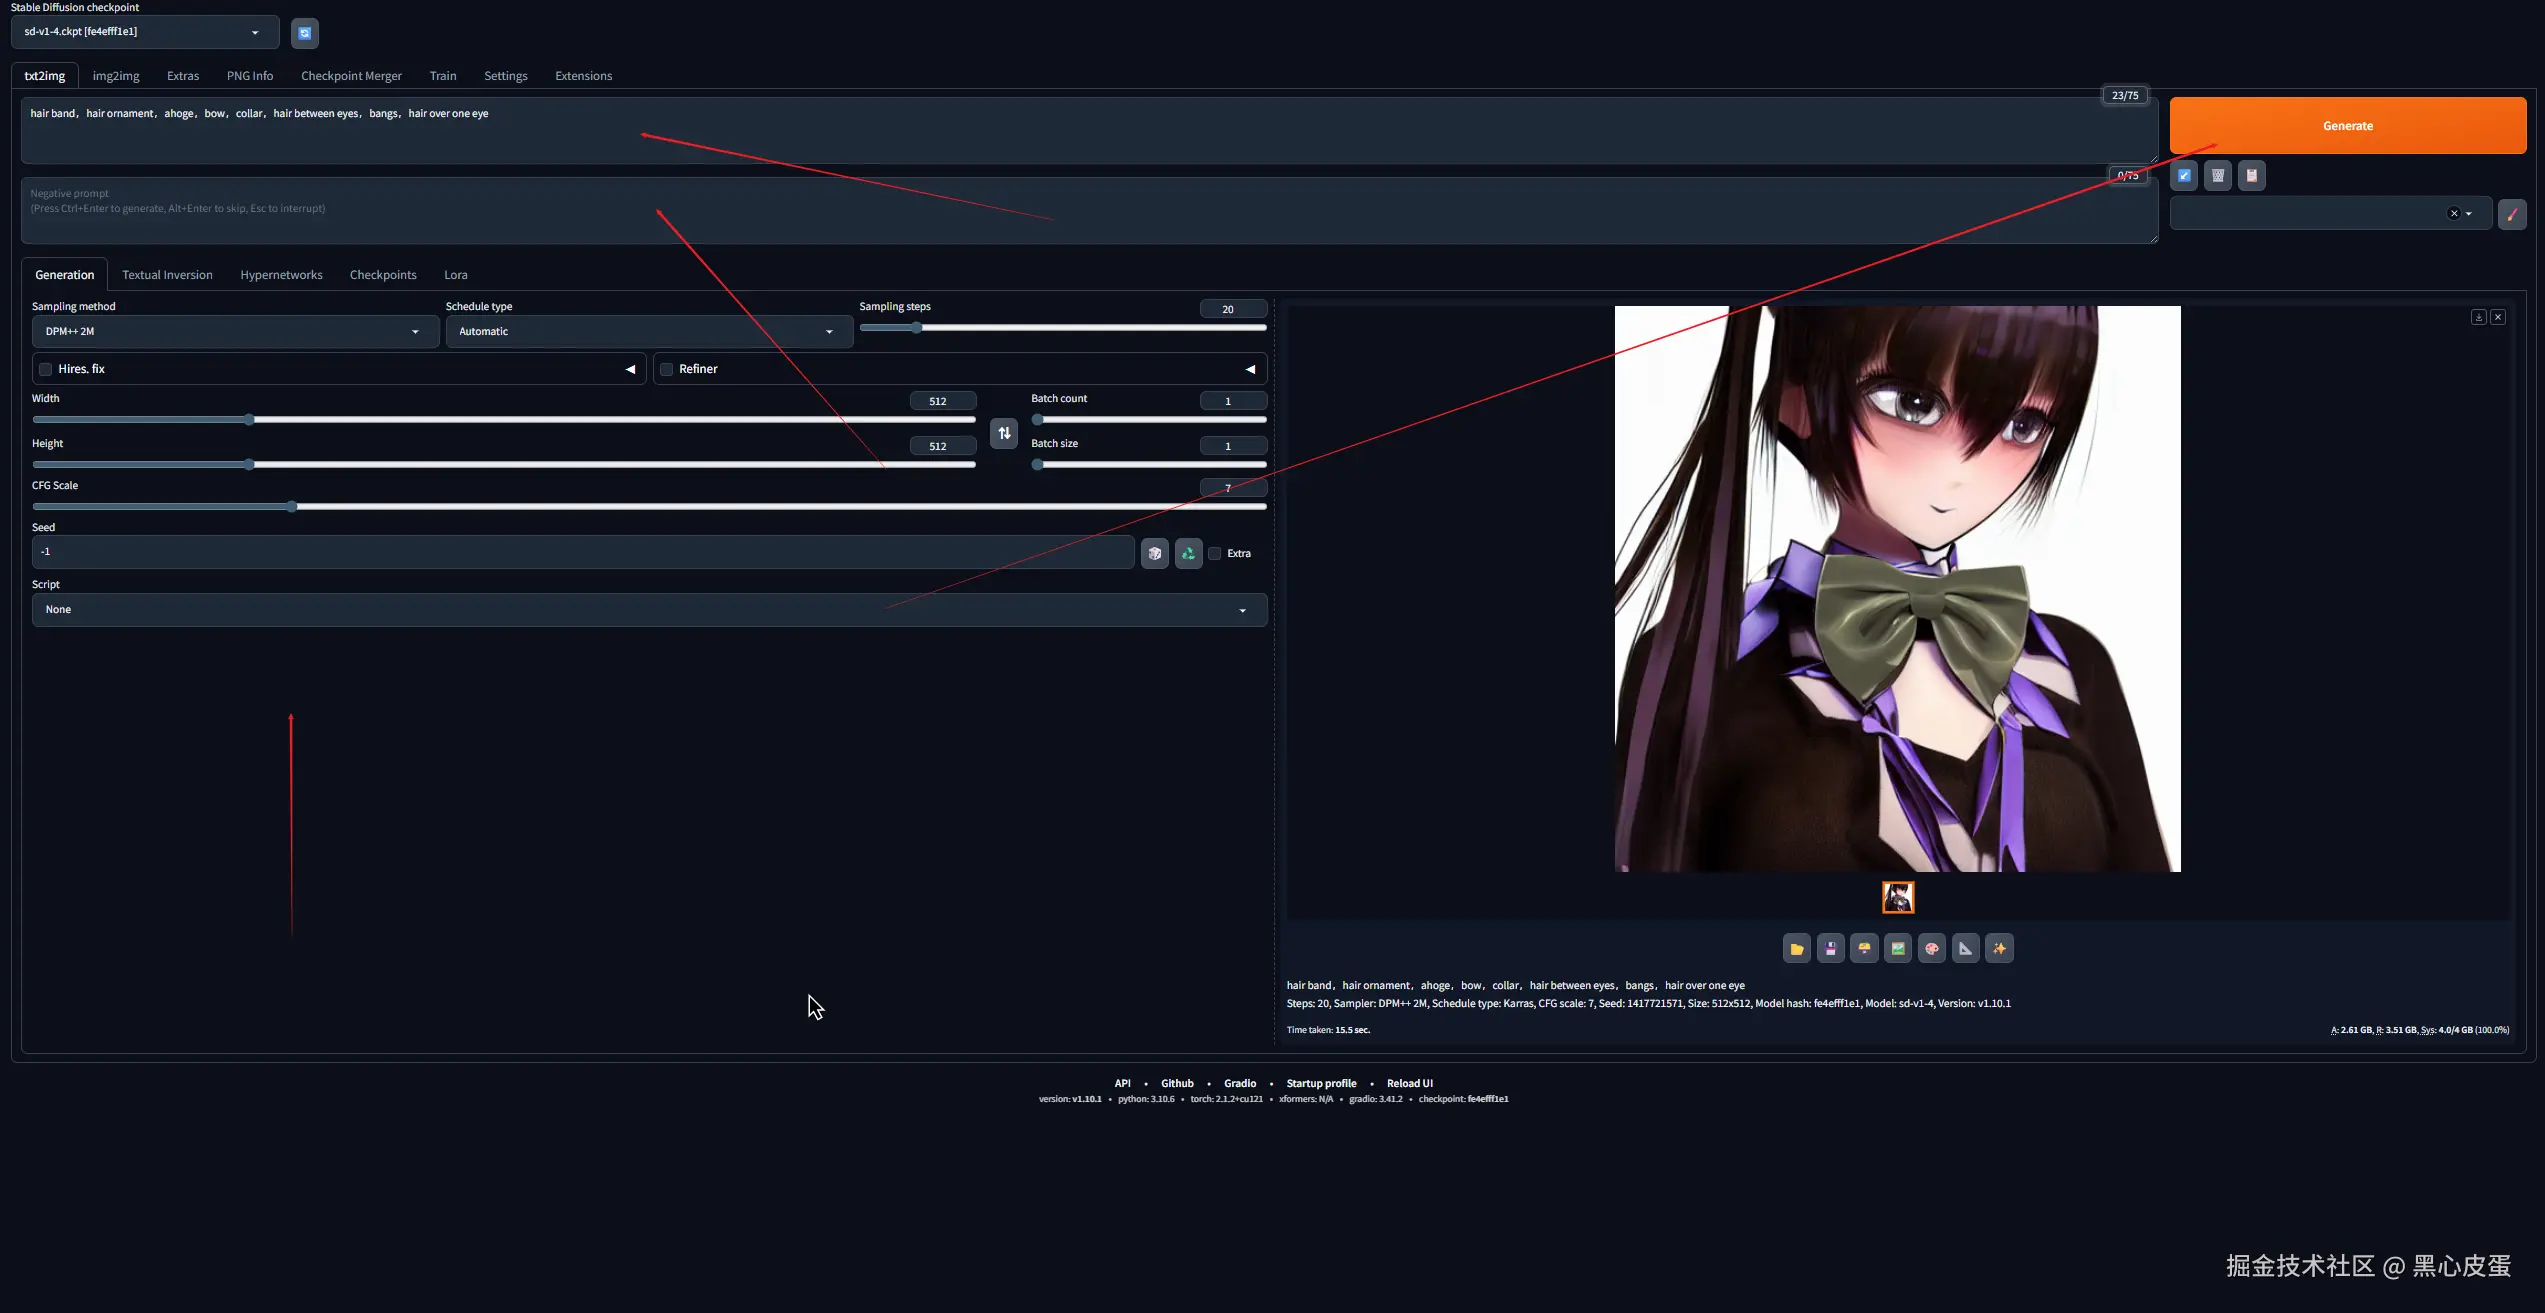
Task: Send the image to the Extras tab
Action: coord(1964,948)
